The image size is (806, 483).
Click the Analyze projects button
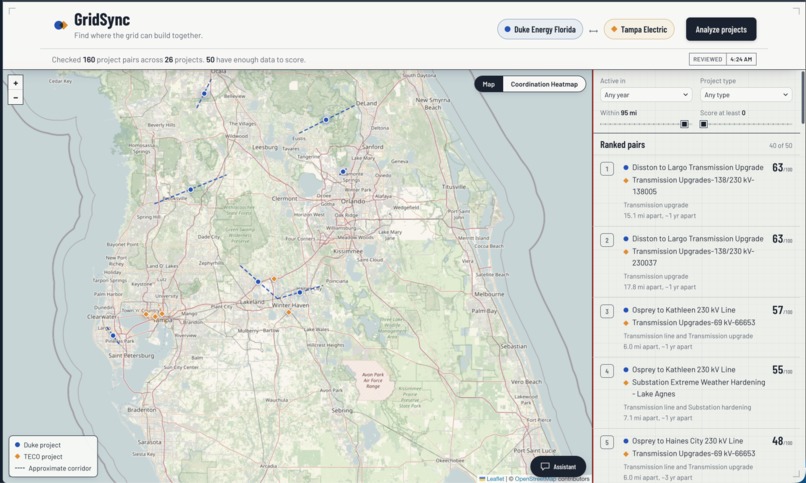[x=721, y=29]
